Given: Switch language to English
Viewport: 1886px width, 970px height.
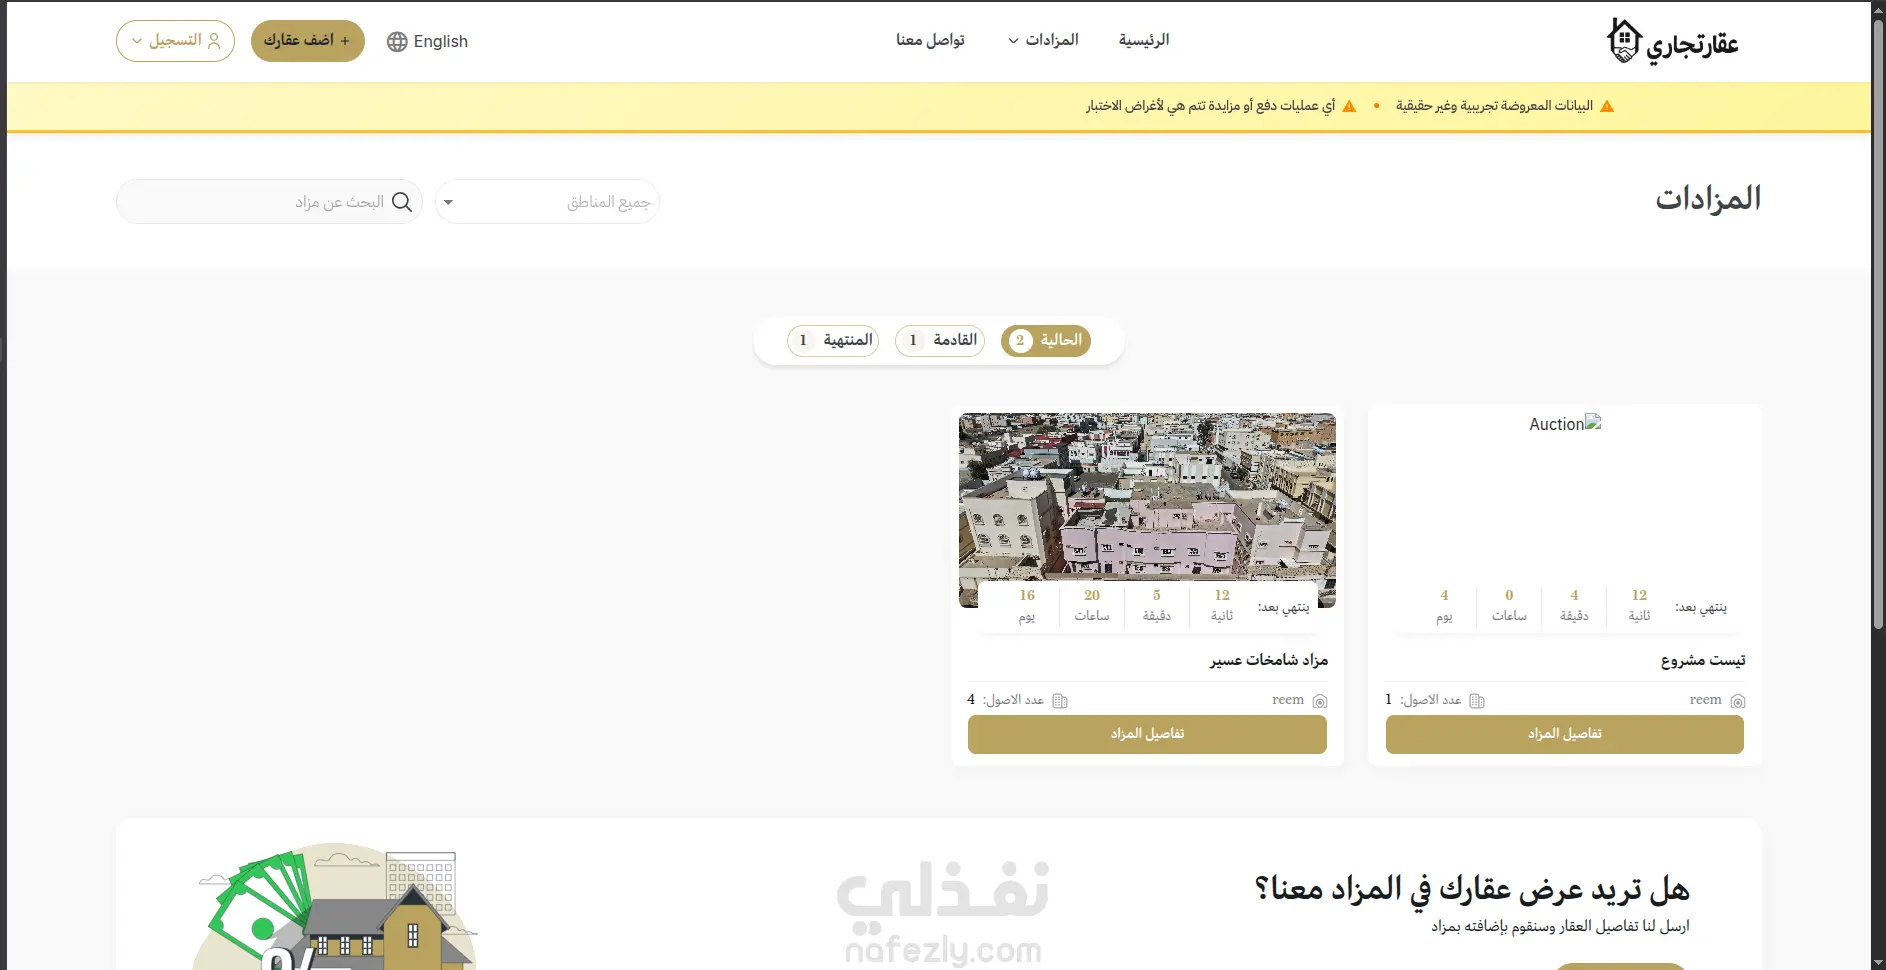Looking at the screenshot, I should coord(427,42).
